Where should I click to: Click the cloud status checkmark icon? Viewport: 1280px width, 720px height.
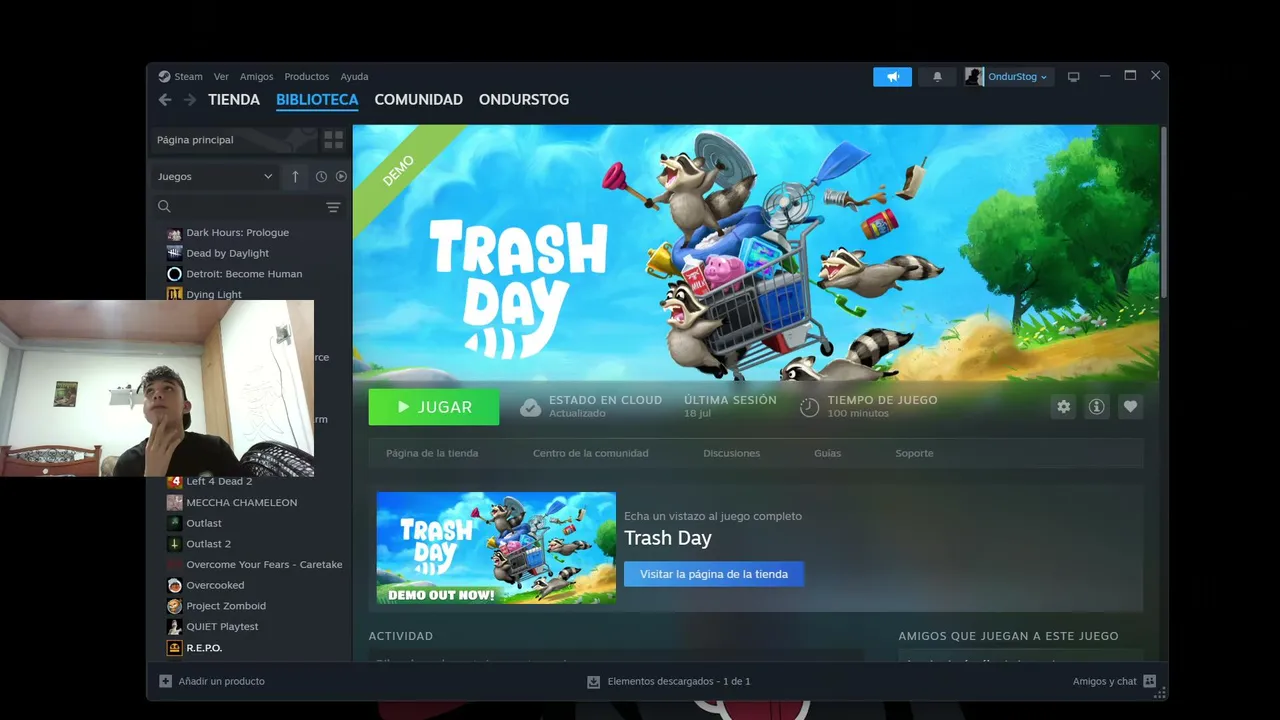531,407
